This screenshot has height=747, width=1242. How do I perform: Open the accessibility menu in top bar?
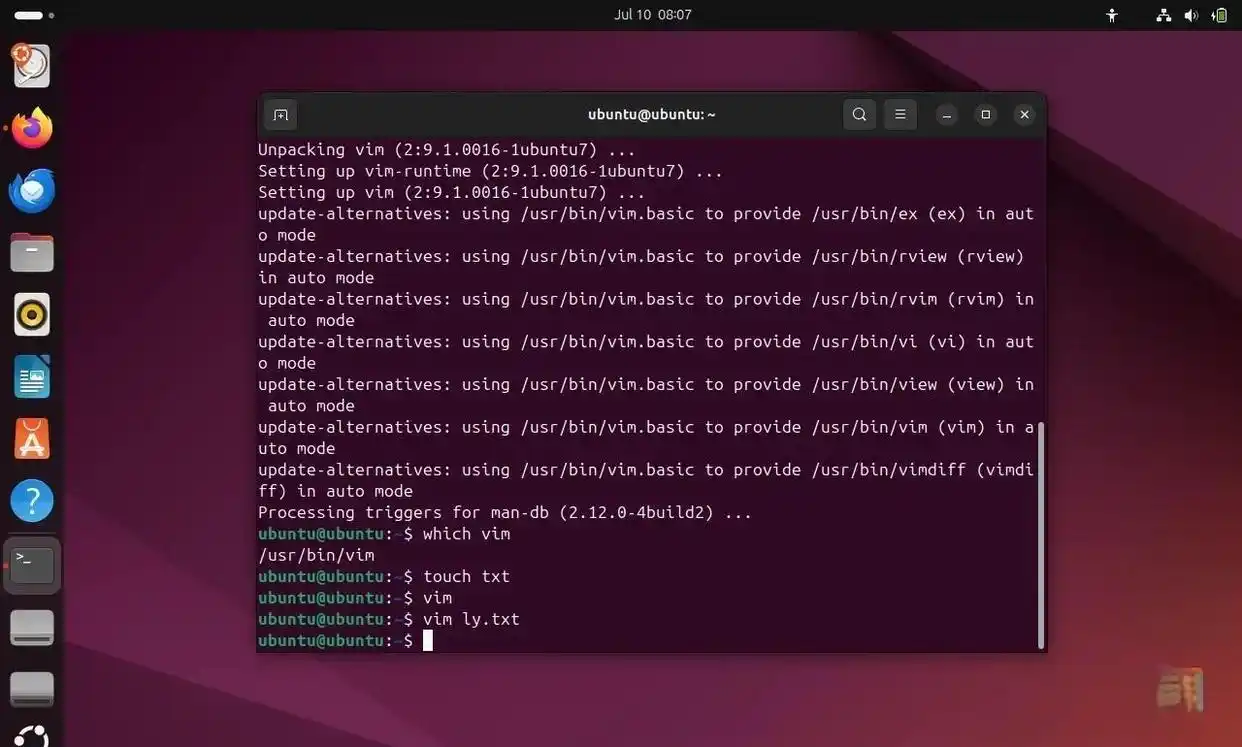pyautogui.click(x=1112, y=15)
